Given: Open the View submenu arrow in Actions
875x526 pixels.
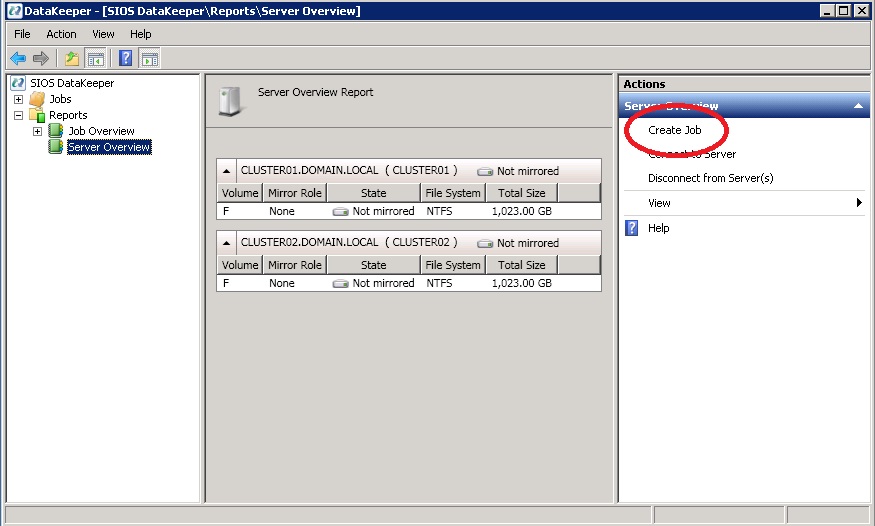Looking at the screenshot, I should point(859,202).
